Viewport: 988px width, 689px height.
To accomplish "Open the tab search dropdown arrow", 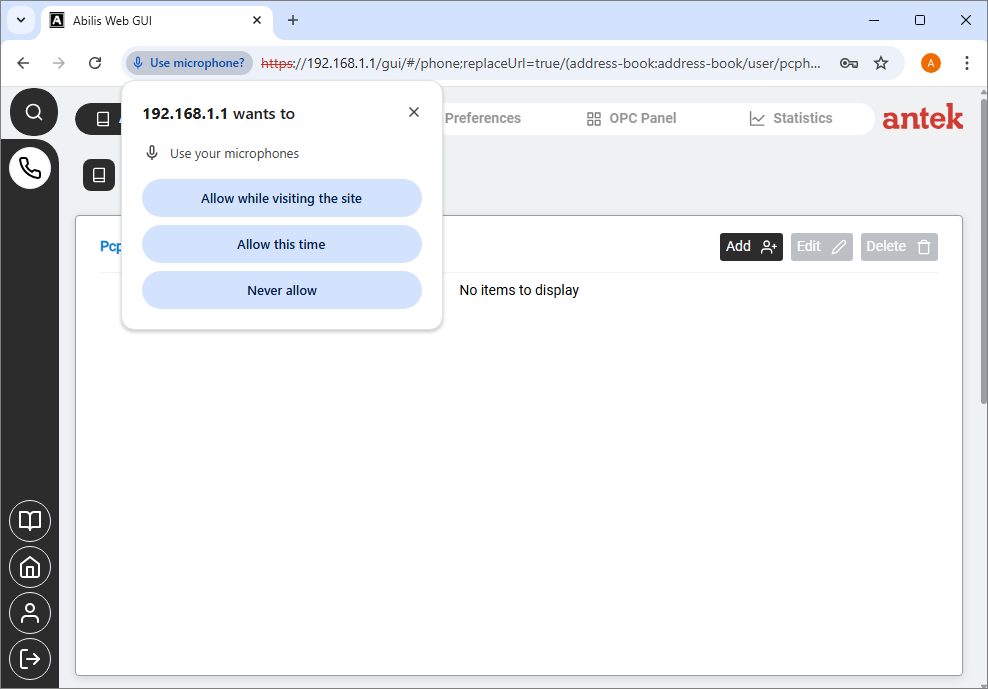I will [21, 20].
